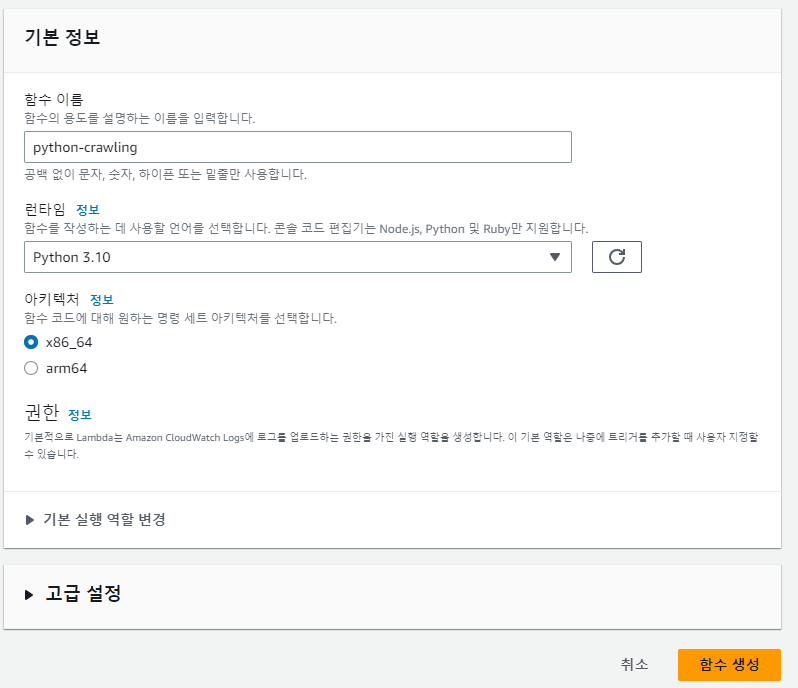Screen dimensions: 798x688
Task: Open 정보 link next to 런타임
Action: (x=88, y=210)
